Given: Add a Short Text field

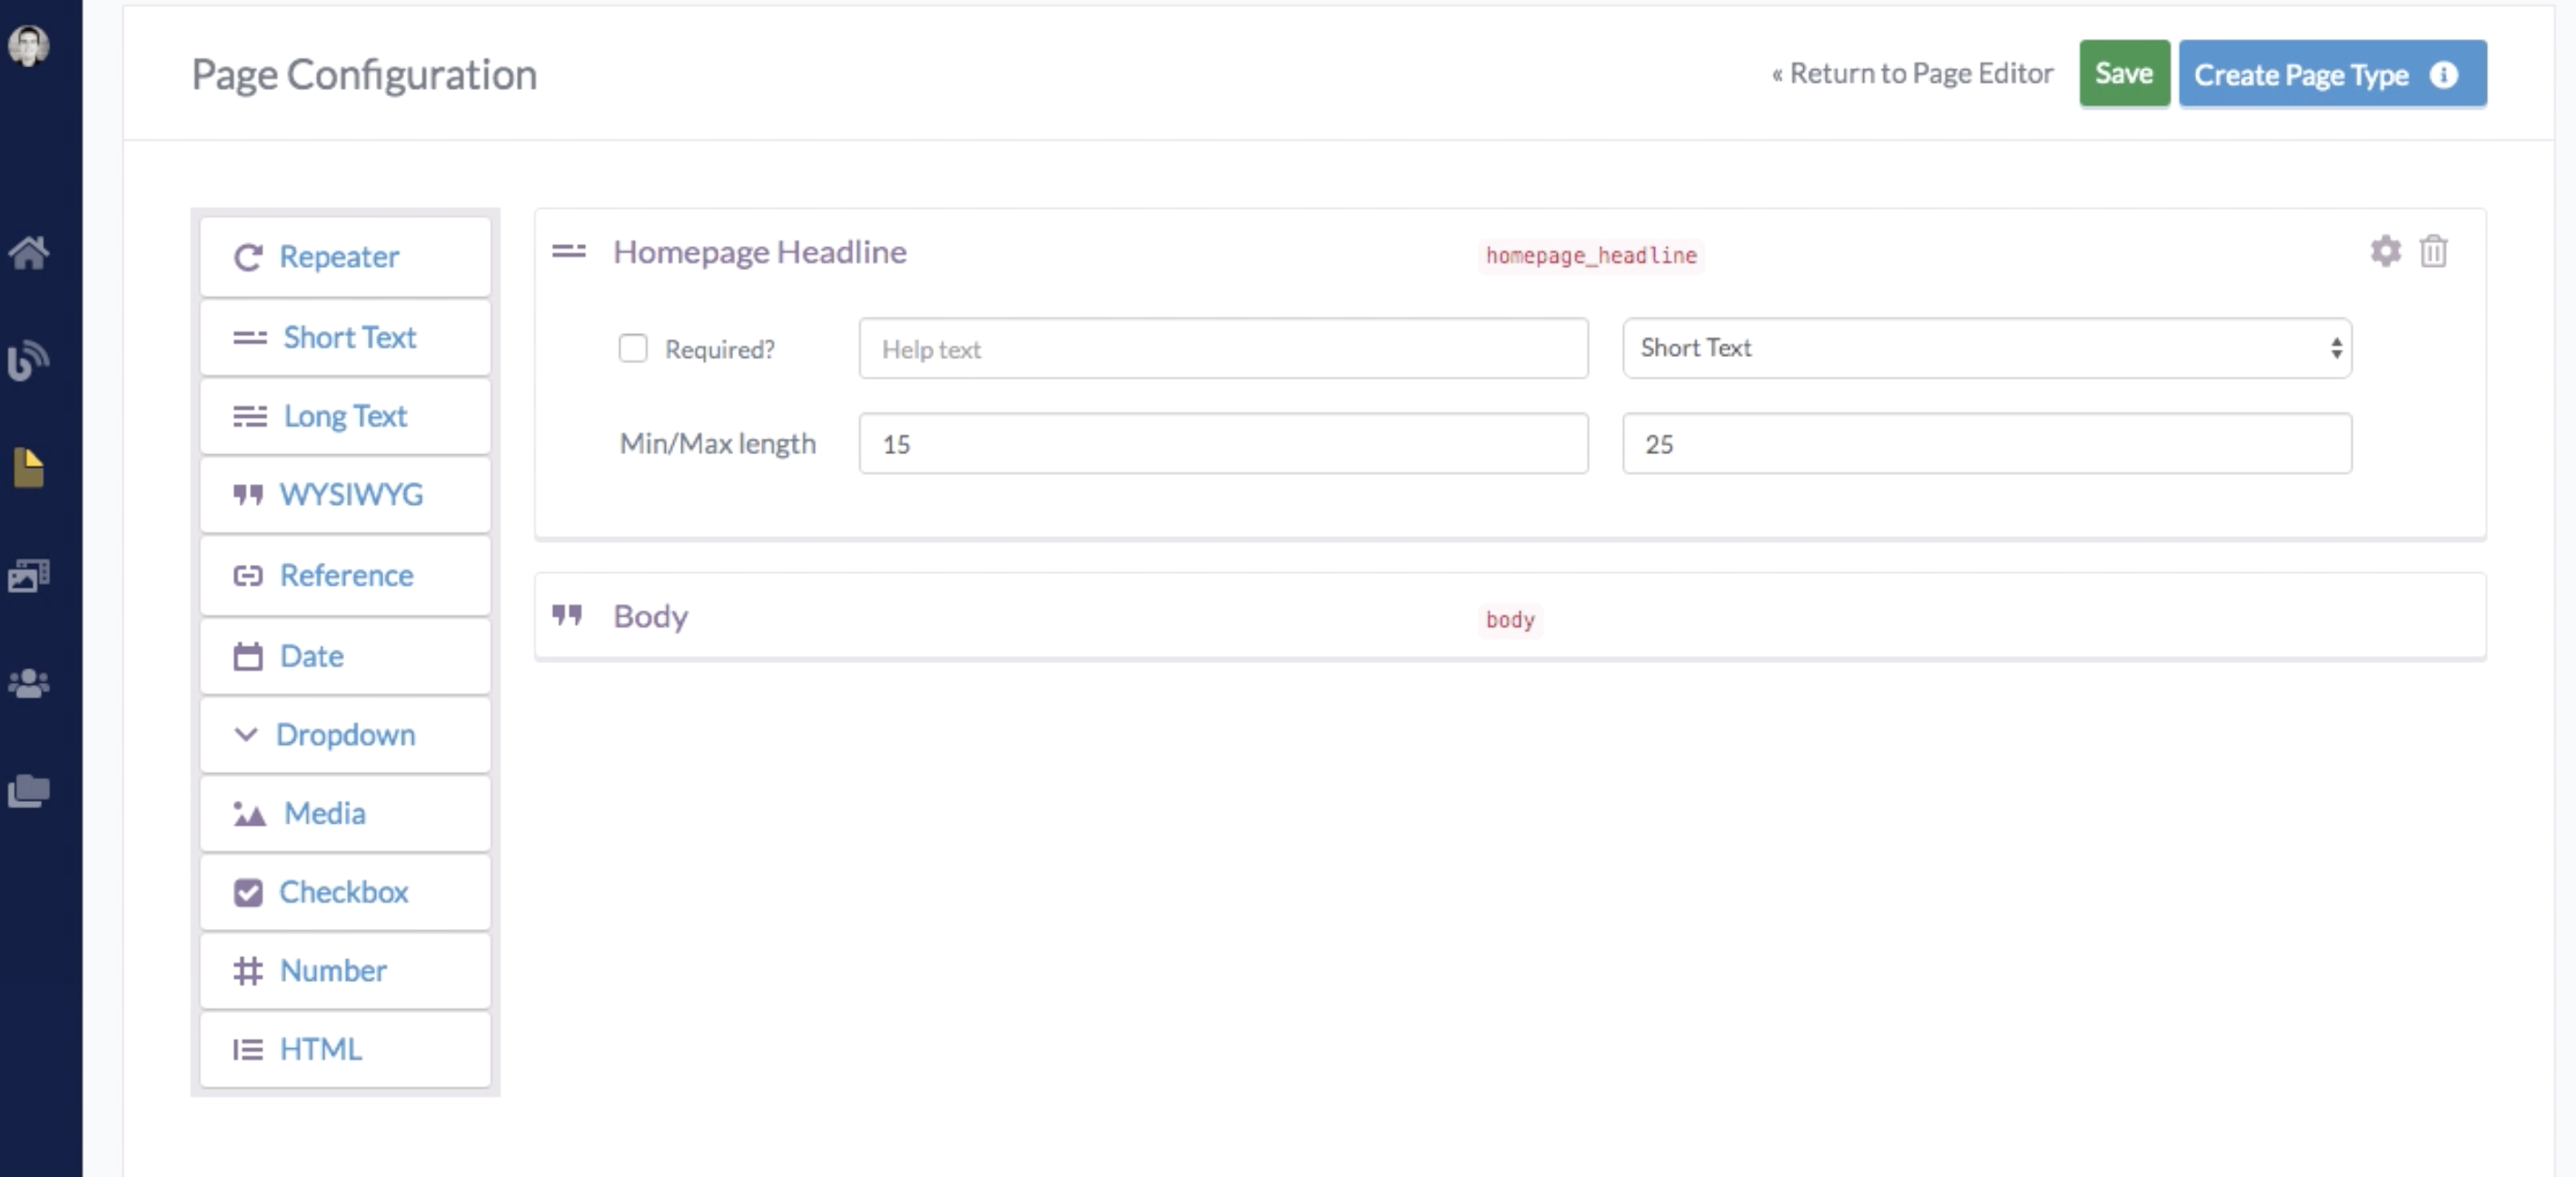Looking at the screenshot, I should [x=345, y=338].
